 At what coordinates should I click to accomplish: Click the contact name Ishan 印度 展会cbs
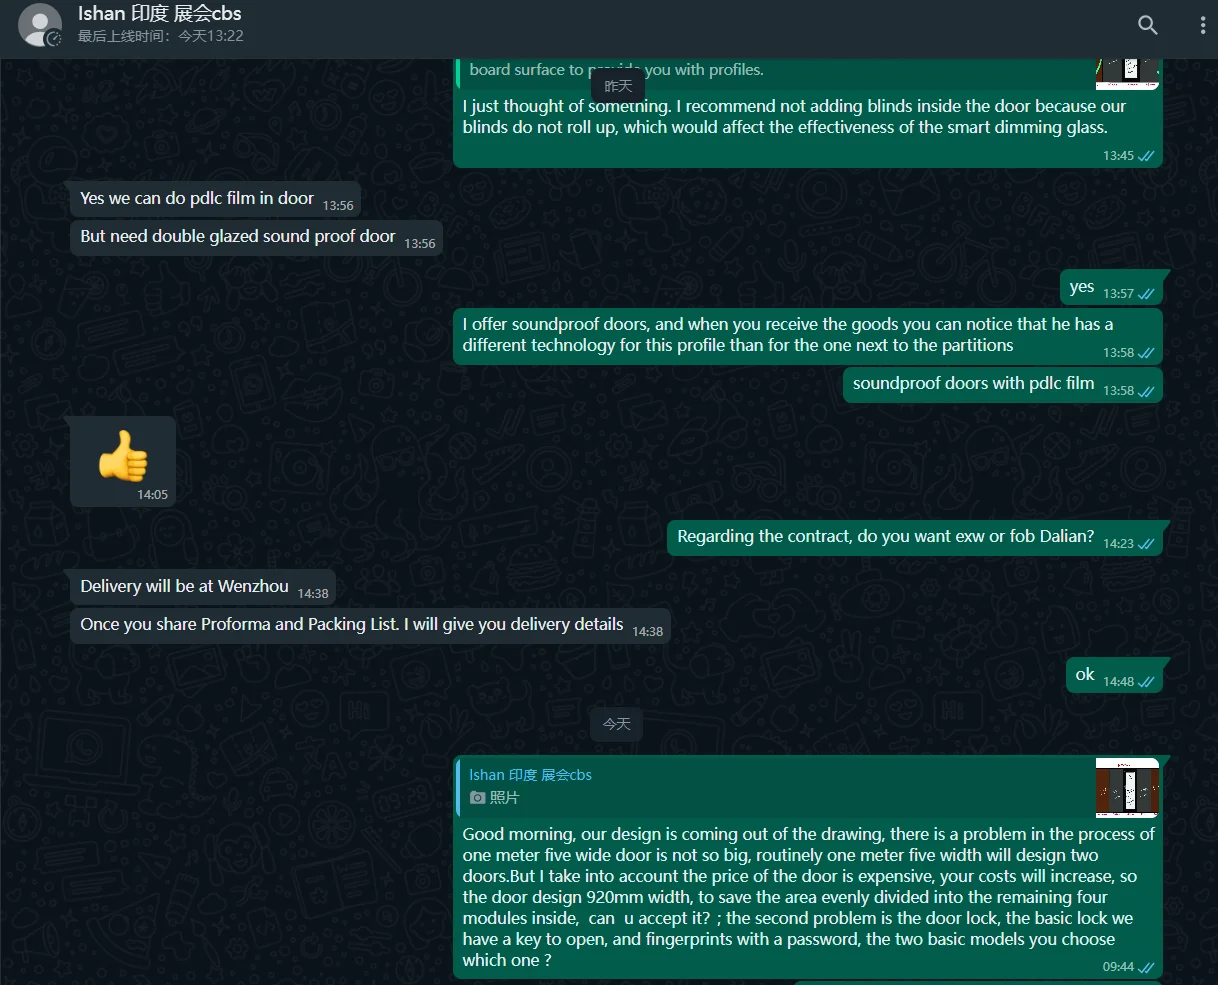coord(160,14)
